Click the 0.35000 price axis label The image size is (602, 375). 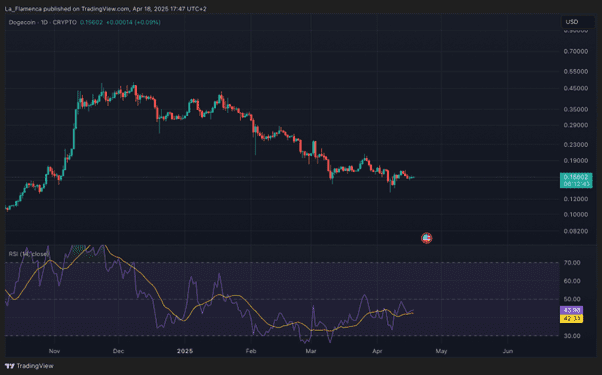point(576,109)
